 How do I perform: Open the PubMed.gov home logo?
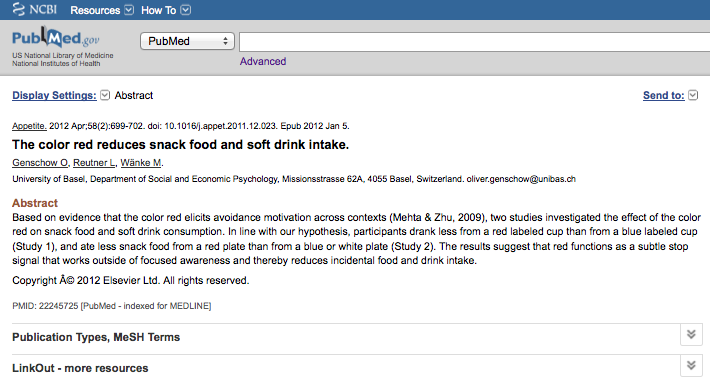click(56, 38)
